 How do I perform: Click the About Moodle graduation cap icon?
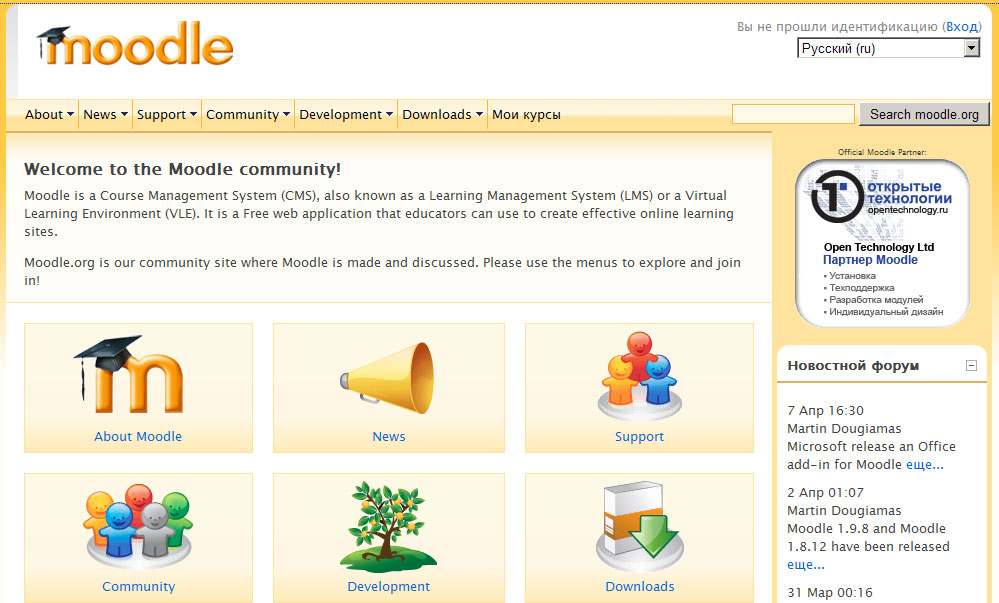tap(128, 374)
